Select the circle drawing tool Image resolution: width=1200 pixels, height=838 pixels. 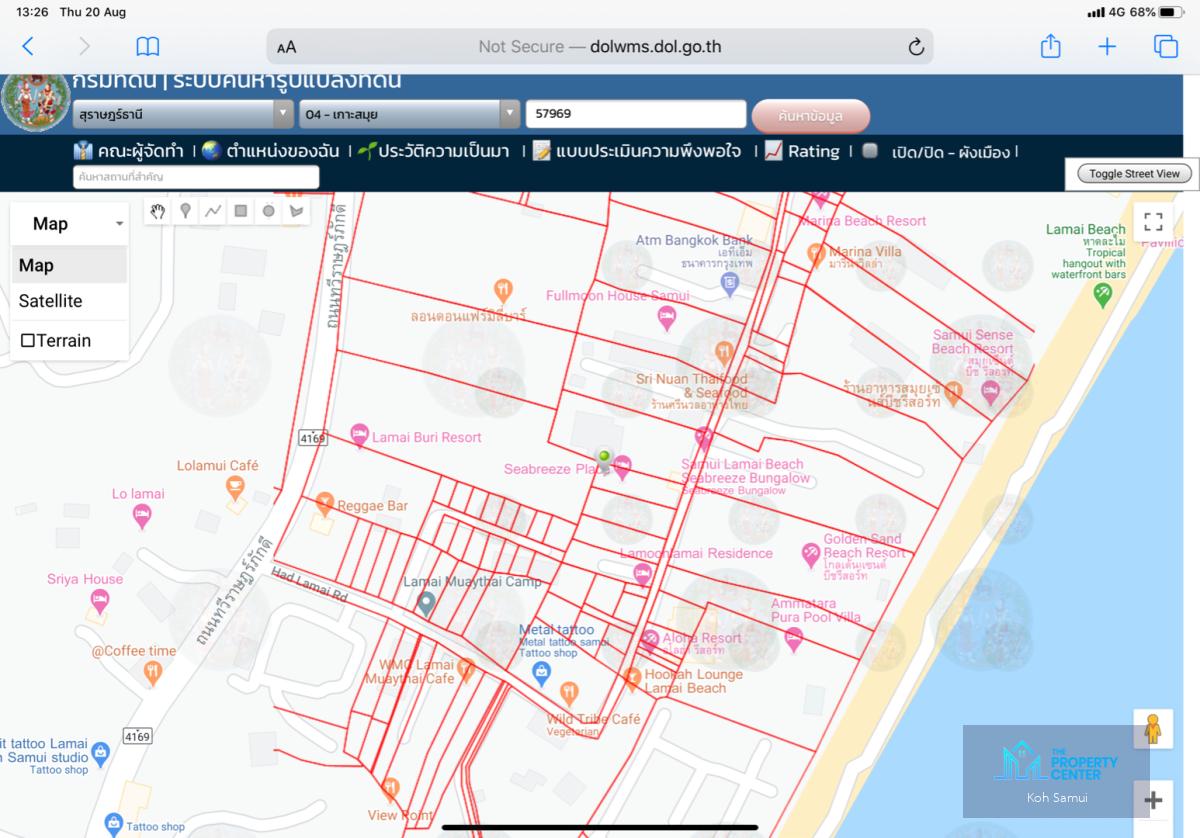[x=269, y=210]
